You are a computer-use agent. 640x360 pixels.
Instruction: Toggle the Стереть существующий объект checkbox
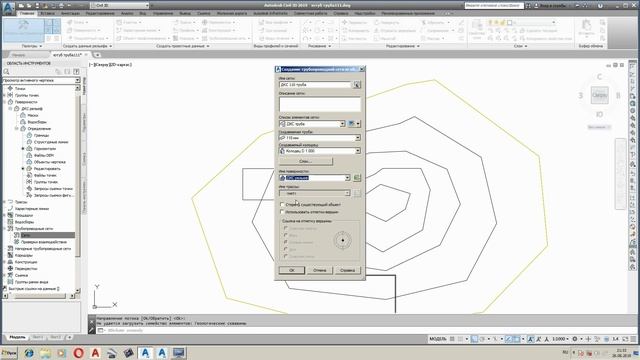pos(282,204)
